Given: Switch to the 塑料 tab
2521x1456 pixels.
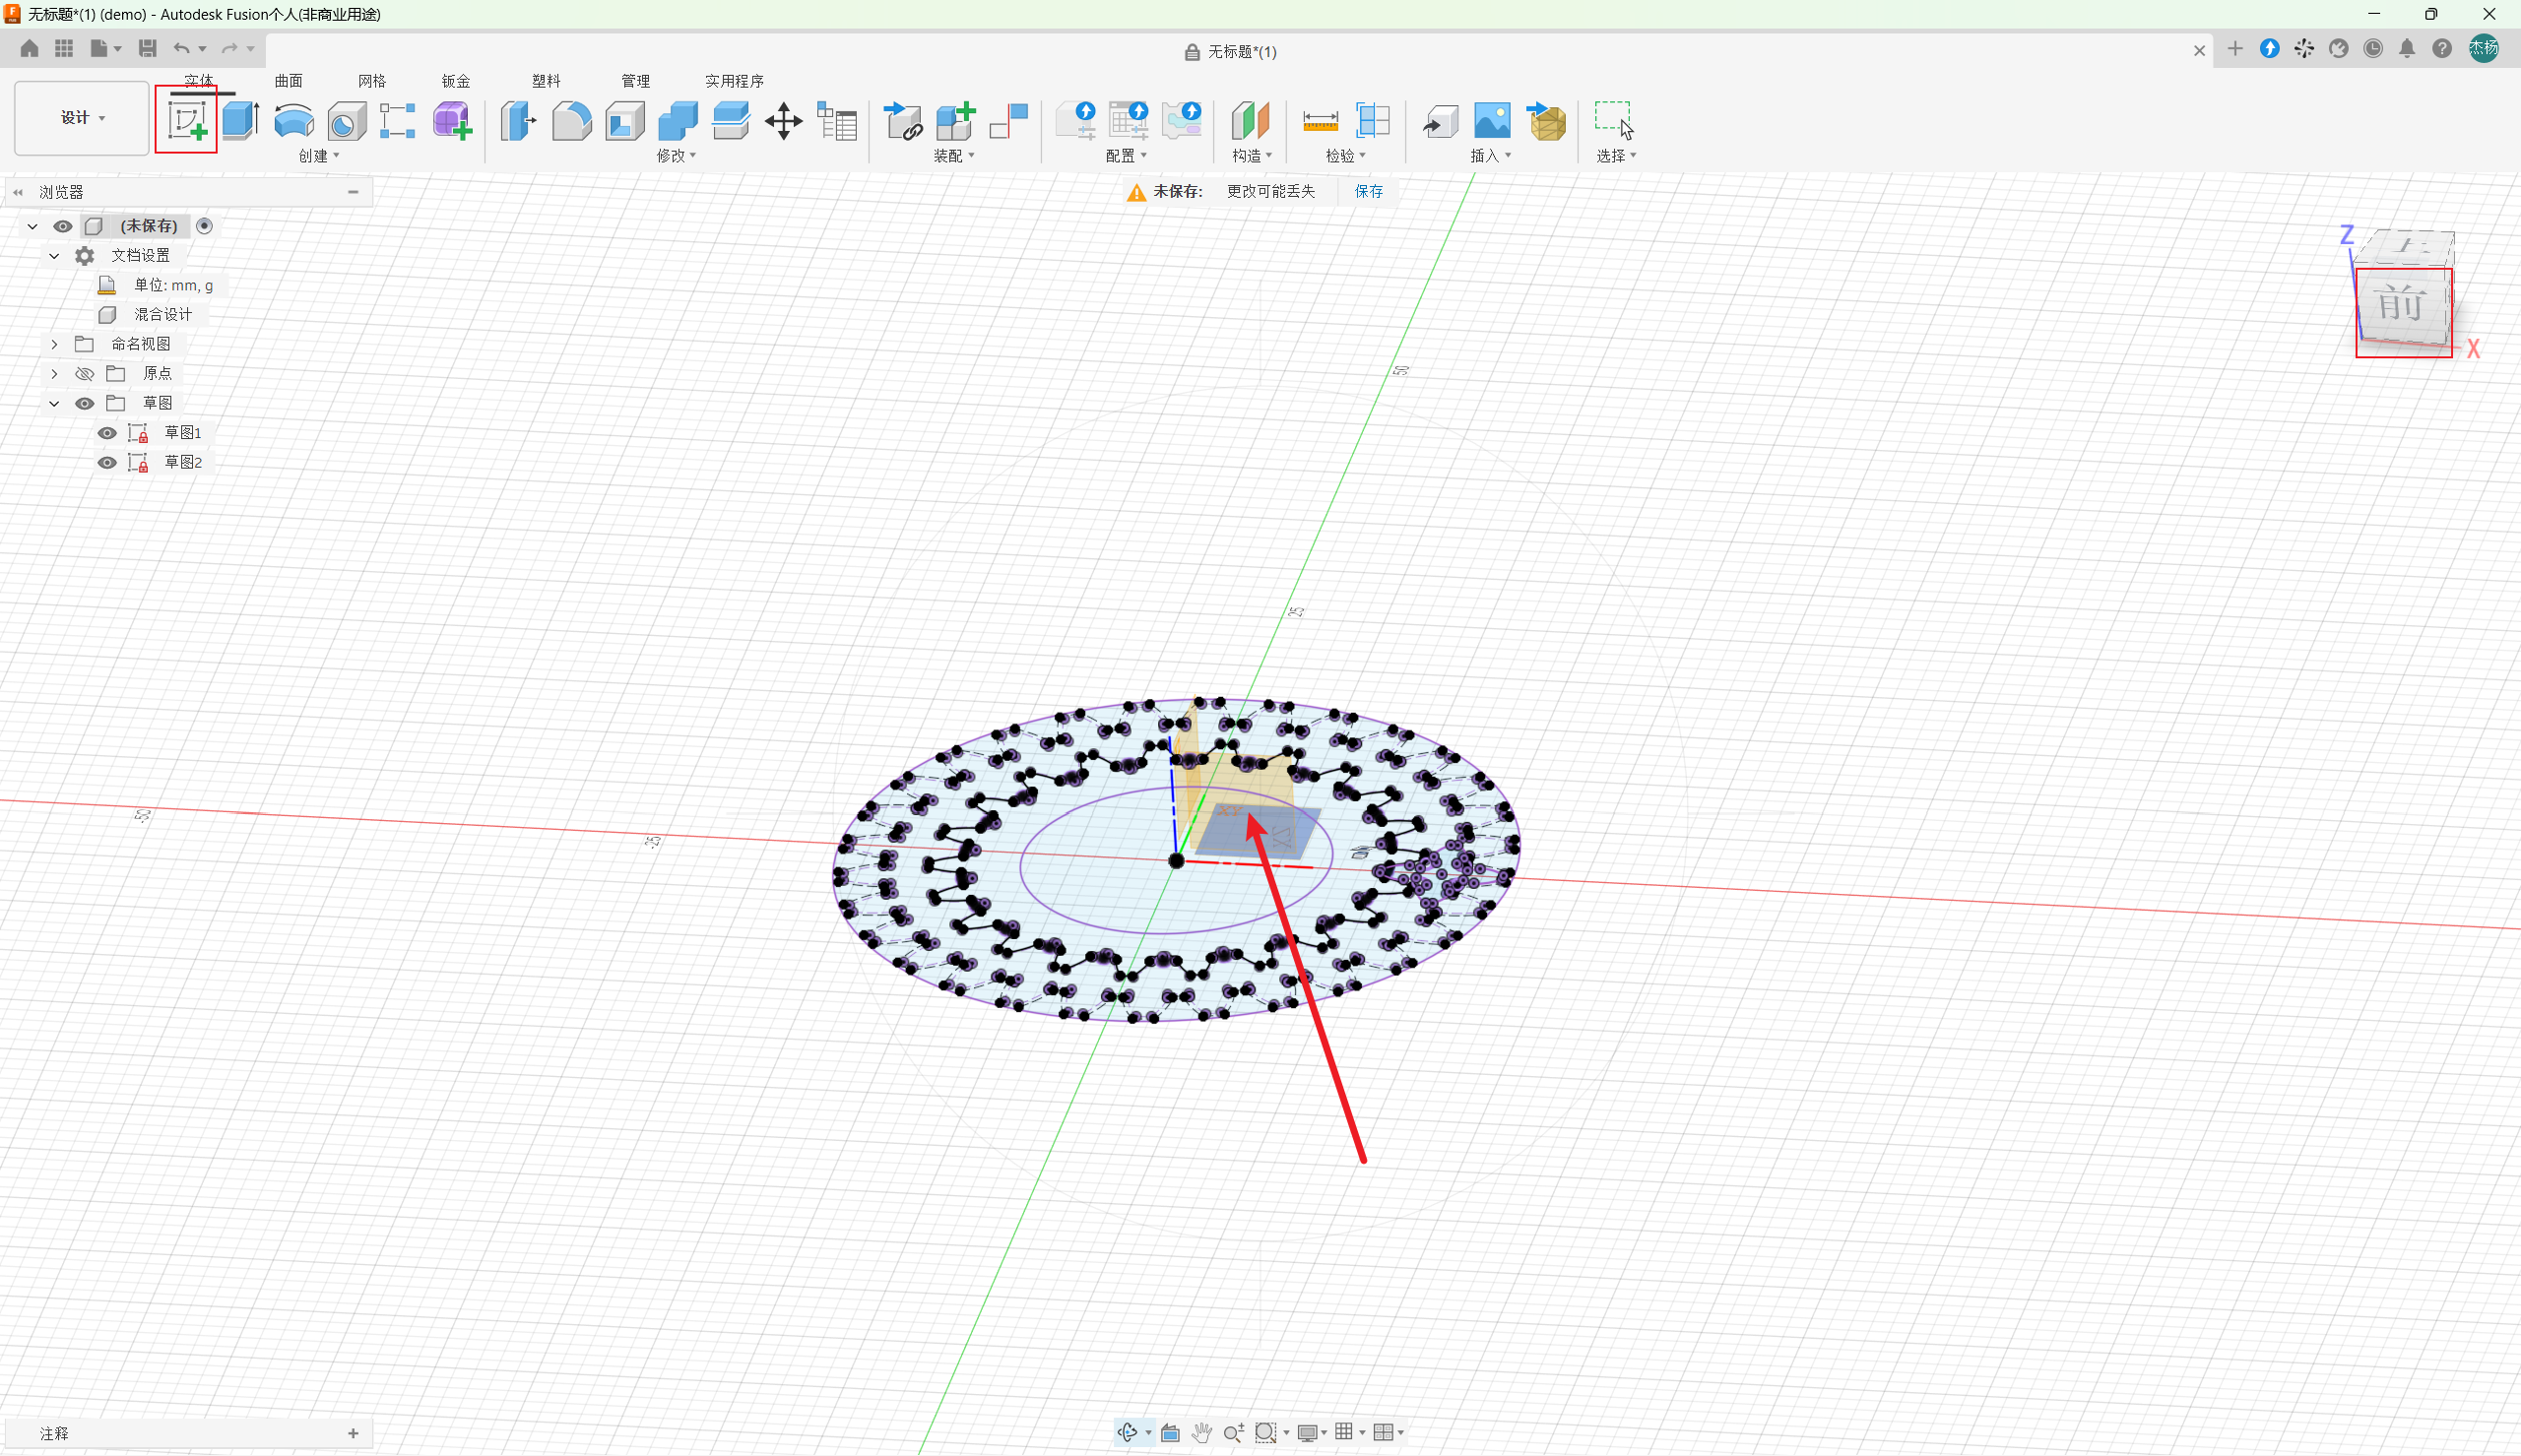Looking at the screenshot, I should click(x=546, y=81).
